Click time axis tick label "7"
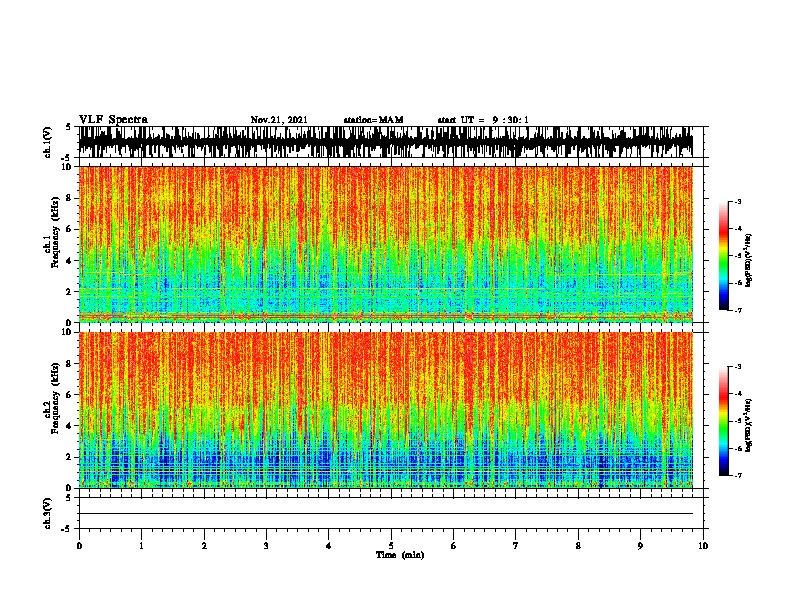 click(516, 546)
